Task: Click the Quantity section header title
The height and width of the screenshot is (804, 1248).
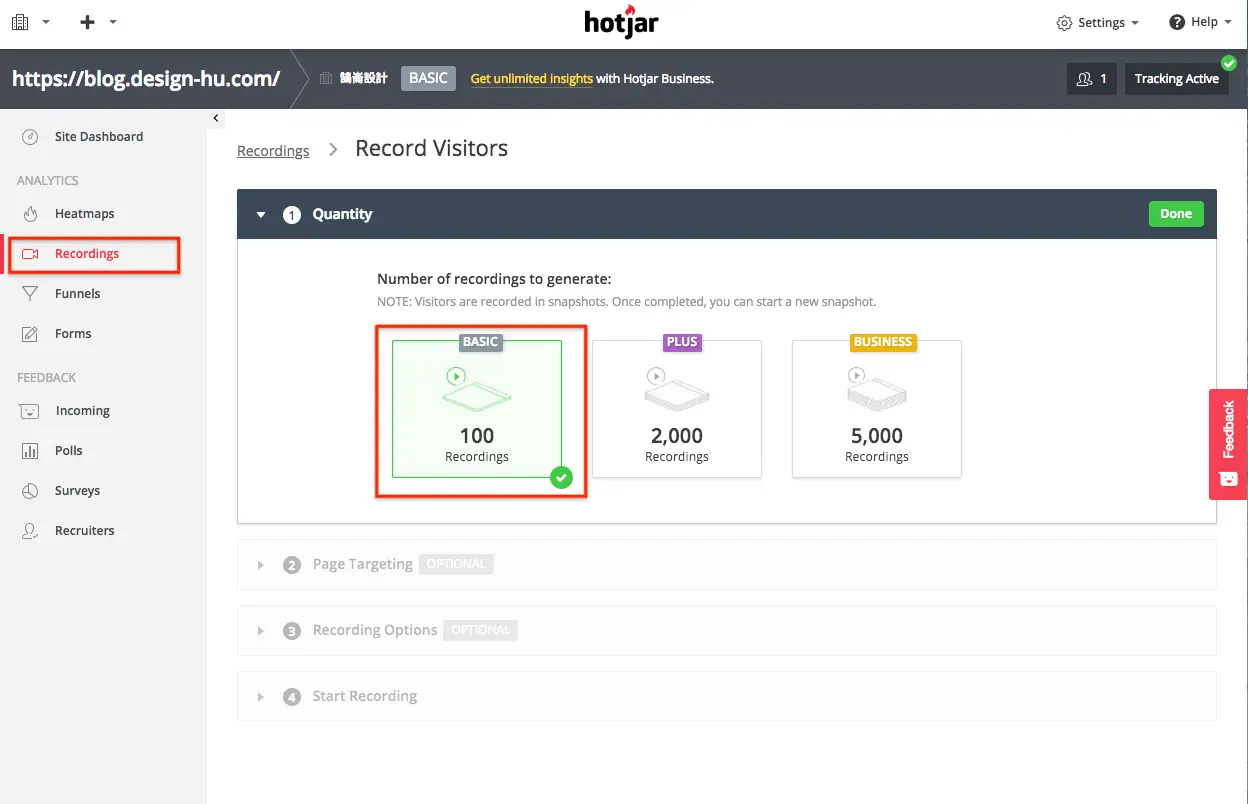Action: click(342, 214)
